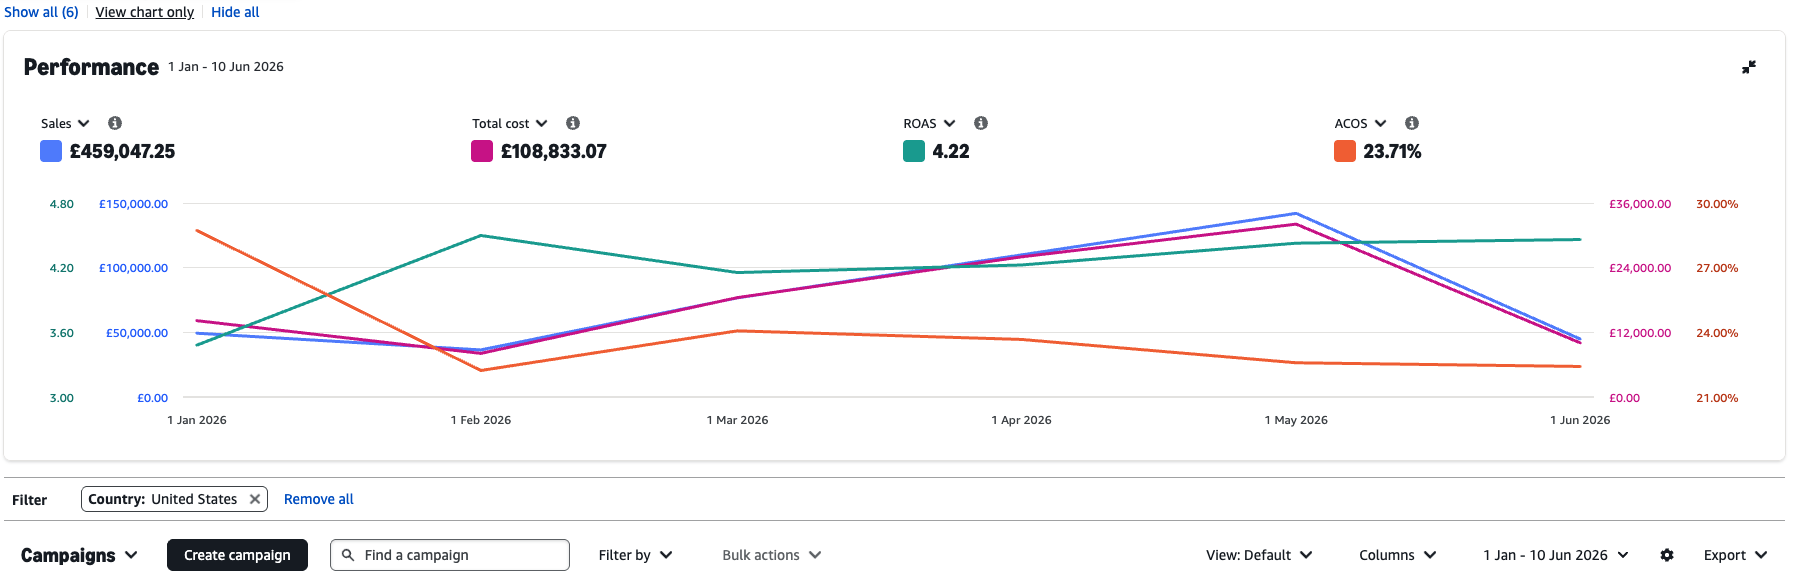Open the table settings gear icon
The image size is (1807, 587).
tap(1667, 555)
